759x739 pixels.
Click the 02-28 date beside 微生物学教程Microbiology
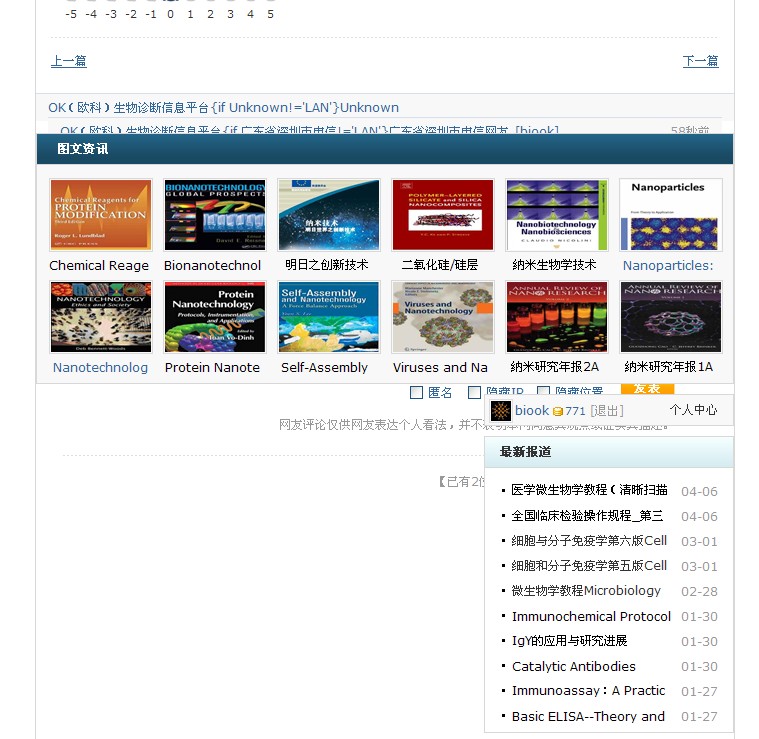[x=699, y=591]
